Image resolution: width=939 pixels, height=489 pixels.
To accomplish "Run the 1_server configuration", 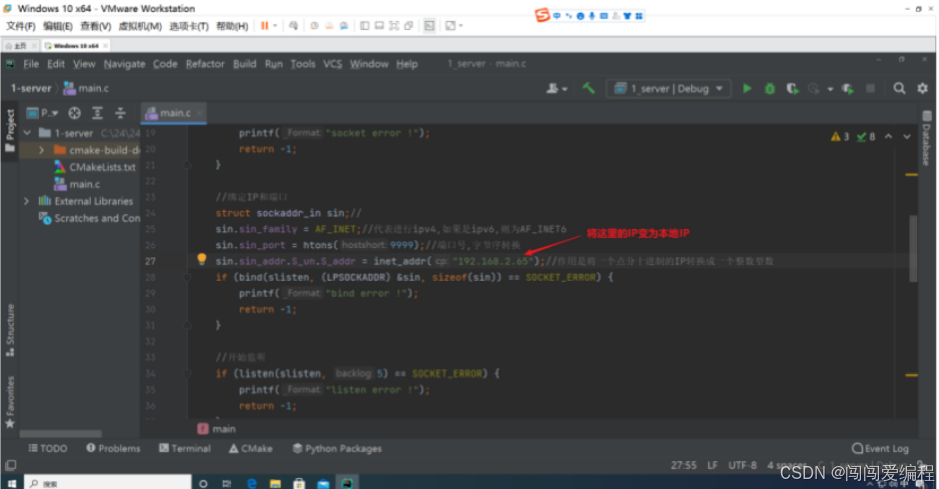I will [x=747, y=89].
